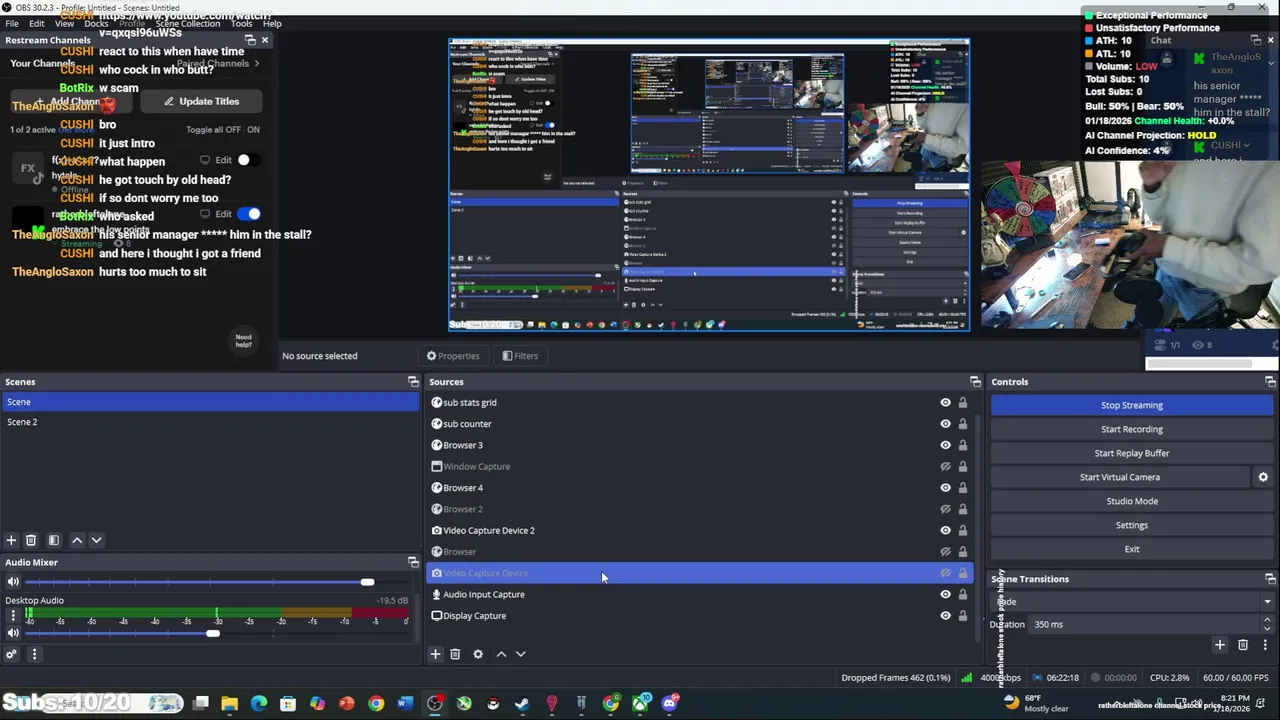This screenshot has width=1280, height=720.
Task: Click Start Recording button
Action: tap(1132, 429)
